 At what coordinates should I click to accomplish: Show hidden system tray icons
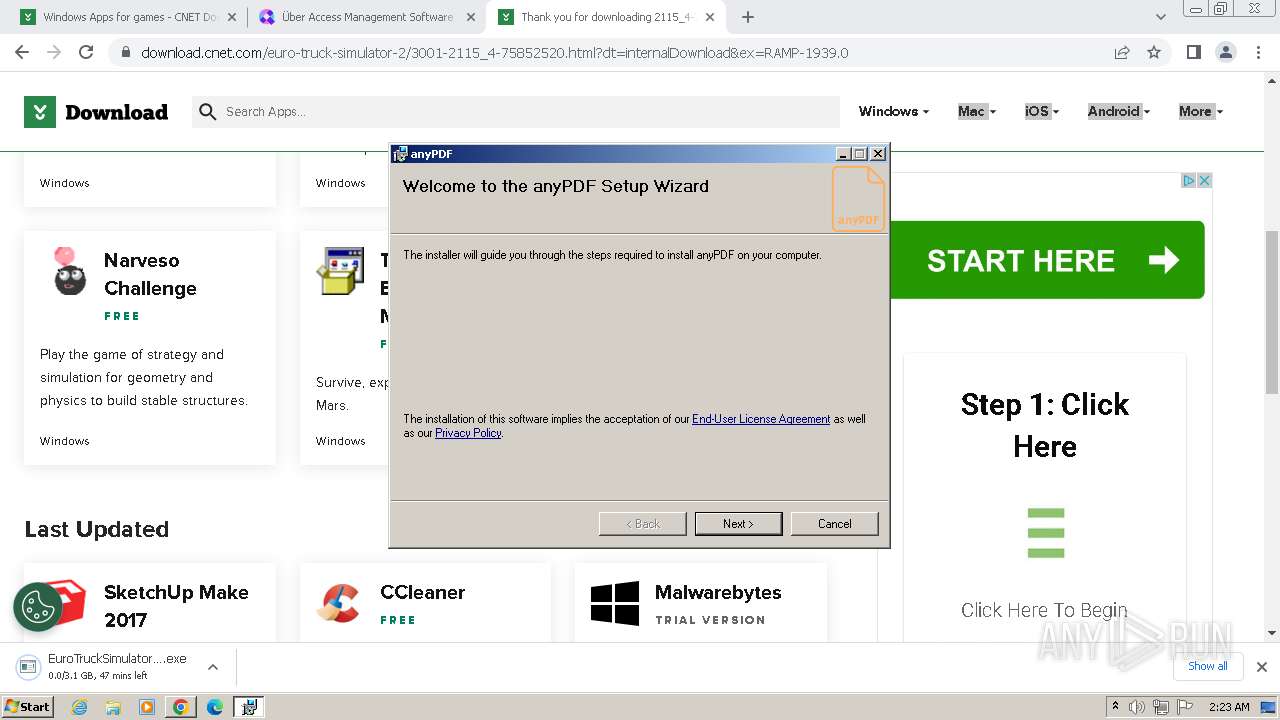[1115, 707]
